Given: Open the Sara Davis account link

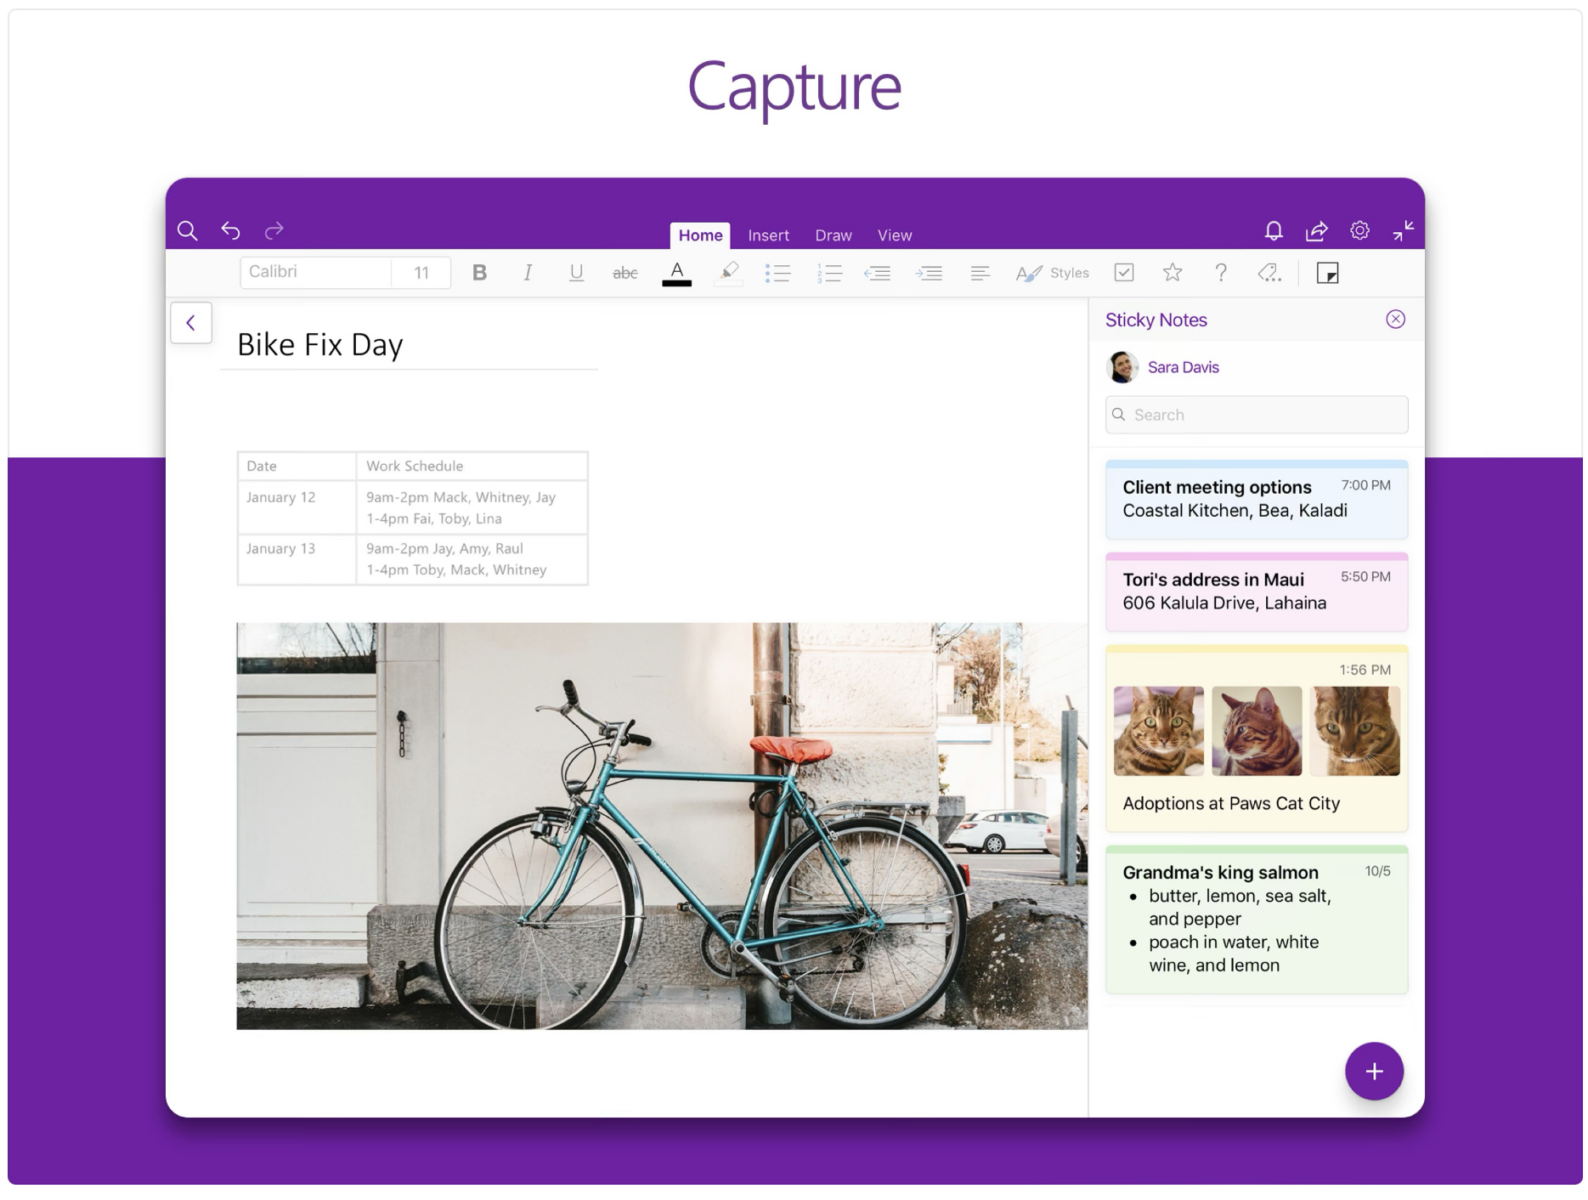Looking at the screenshot, I should tap(1183, 367).
